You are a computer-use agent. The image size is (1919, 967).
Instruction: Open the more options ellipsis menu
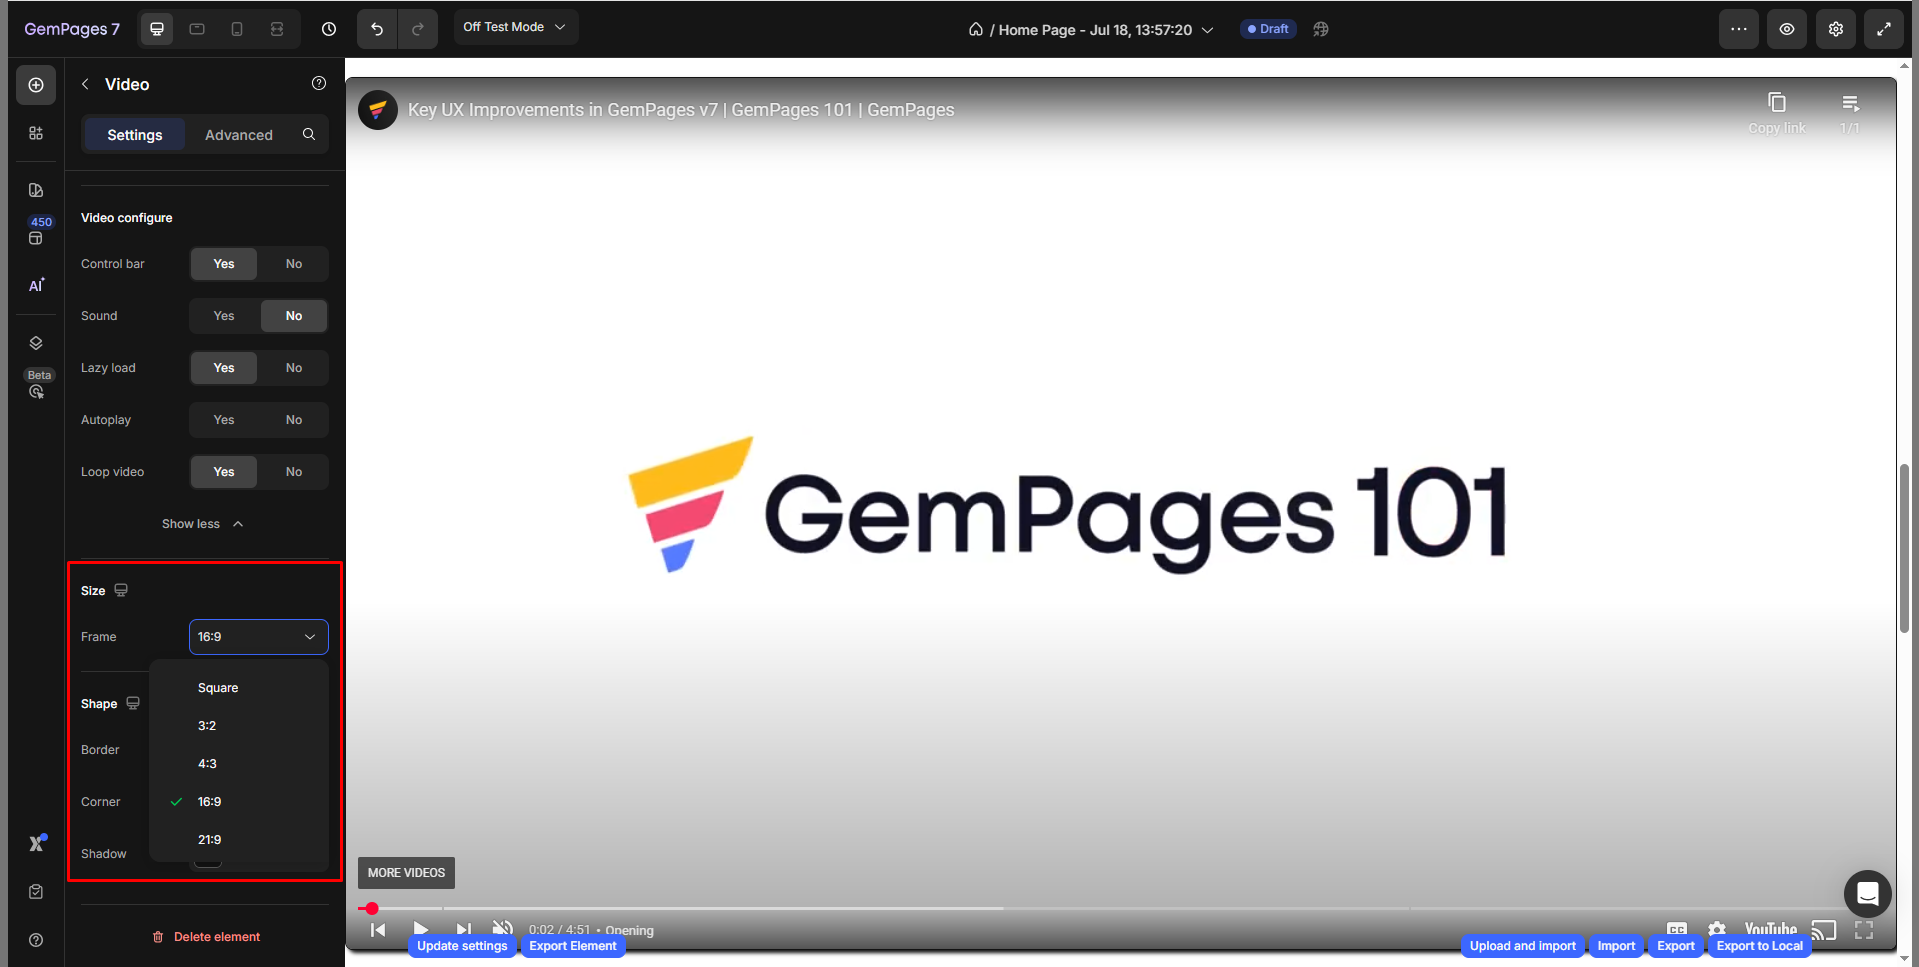click(1739, 29)
